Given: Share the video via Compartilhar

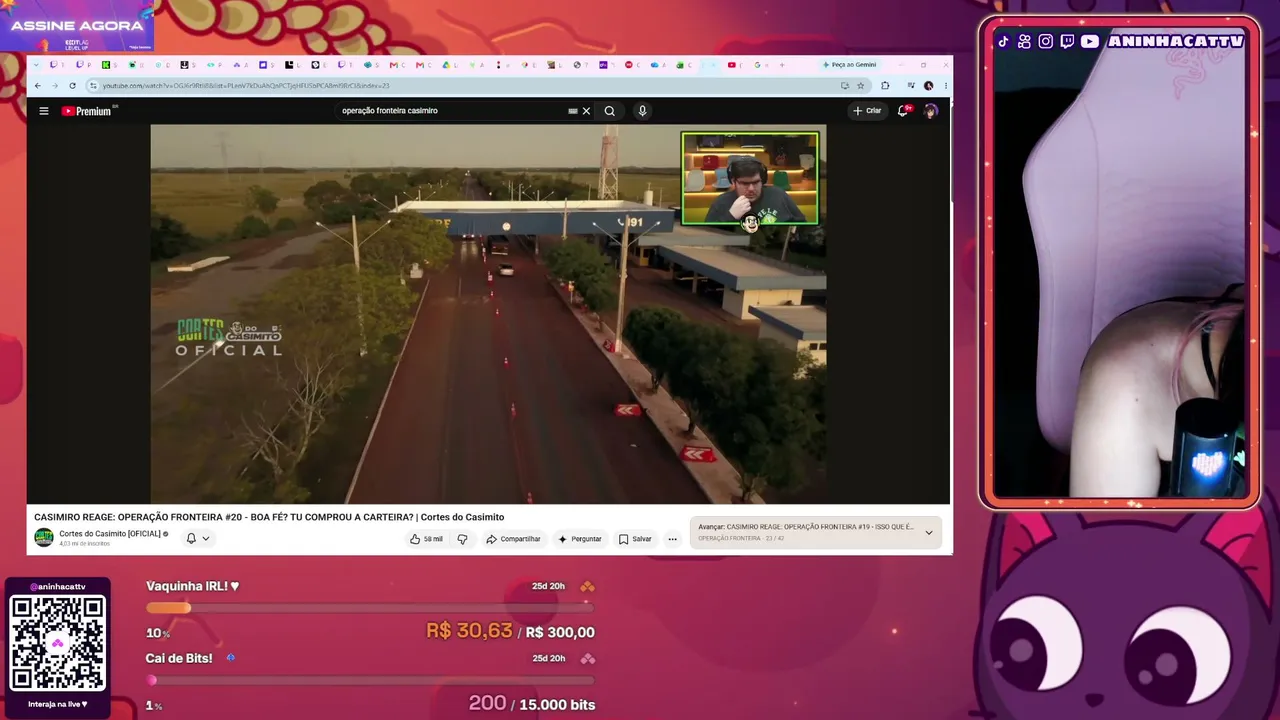Looking at the screenshot, I should tap(513, 539).
